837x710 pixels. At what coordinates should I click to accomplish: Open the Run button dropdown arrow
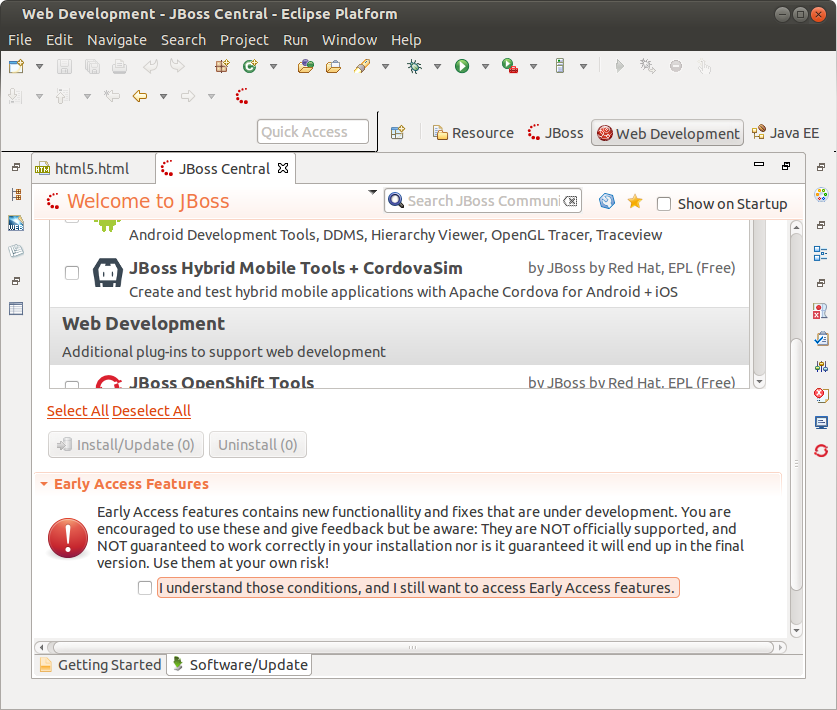[x=485, y=67]
